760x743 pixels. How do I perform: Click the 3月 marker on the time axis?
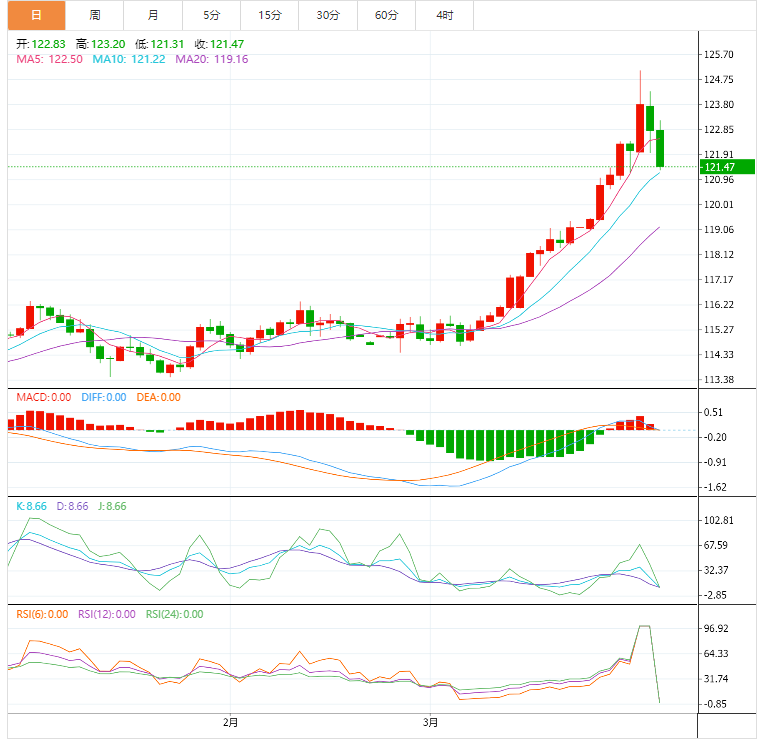point(429,721)
